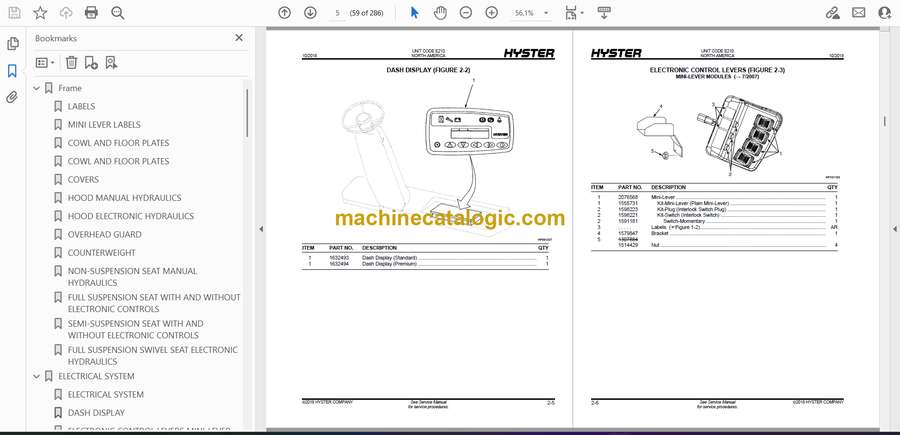Image resolution: width=900 pixels, height=435 pixels.
Task: Add a new bookmark icon
Action: tap(91, 63)
